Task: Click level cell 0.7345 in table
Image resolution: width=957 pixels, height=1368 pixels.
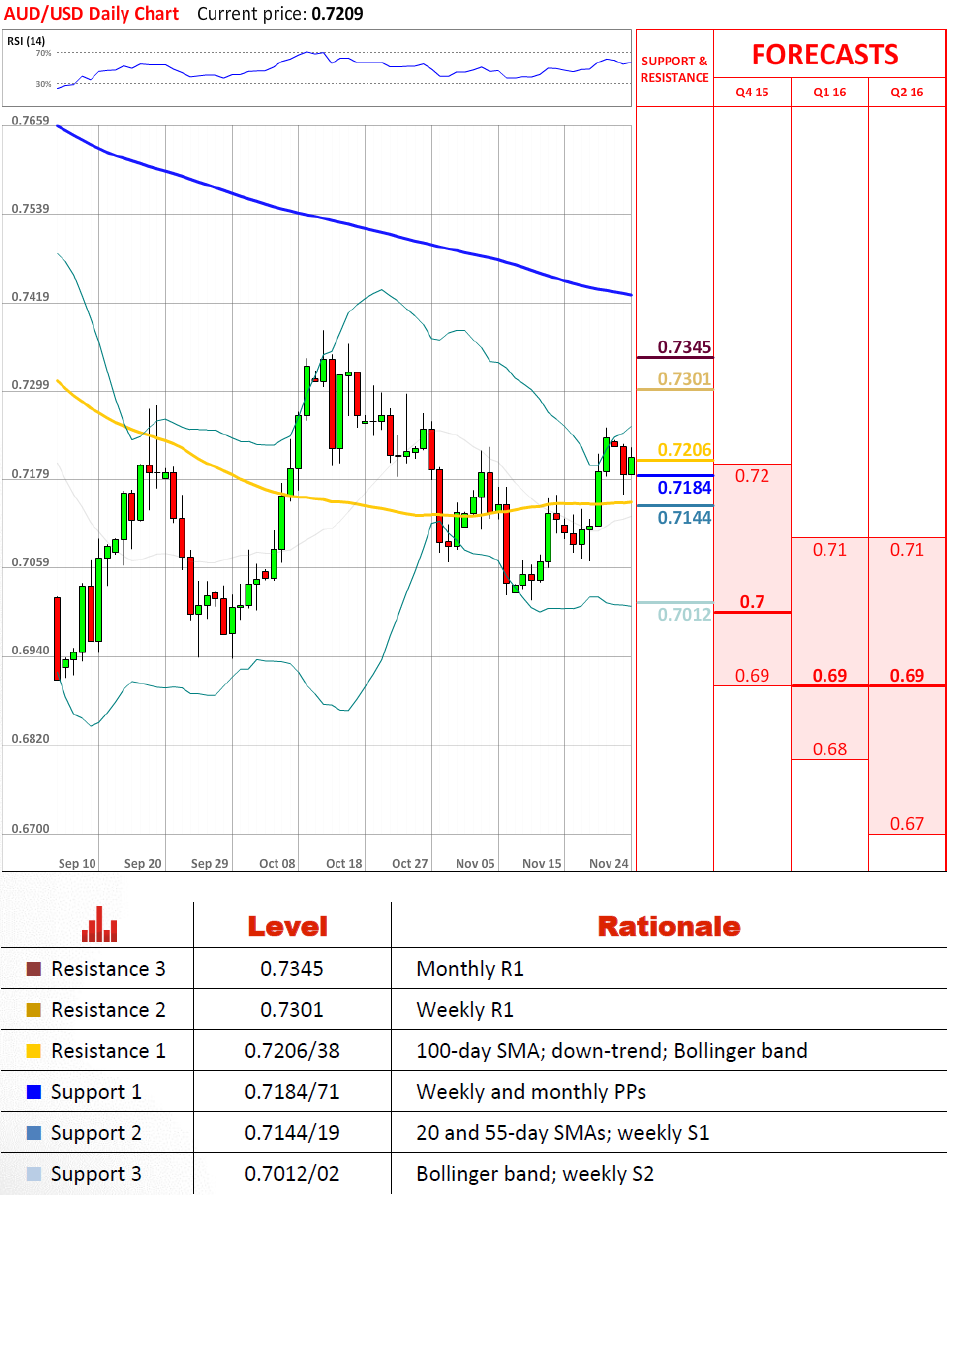Action: pos(292,969)
